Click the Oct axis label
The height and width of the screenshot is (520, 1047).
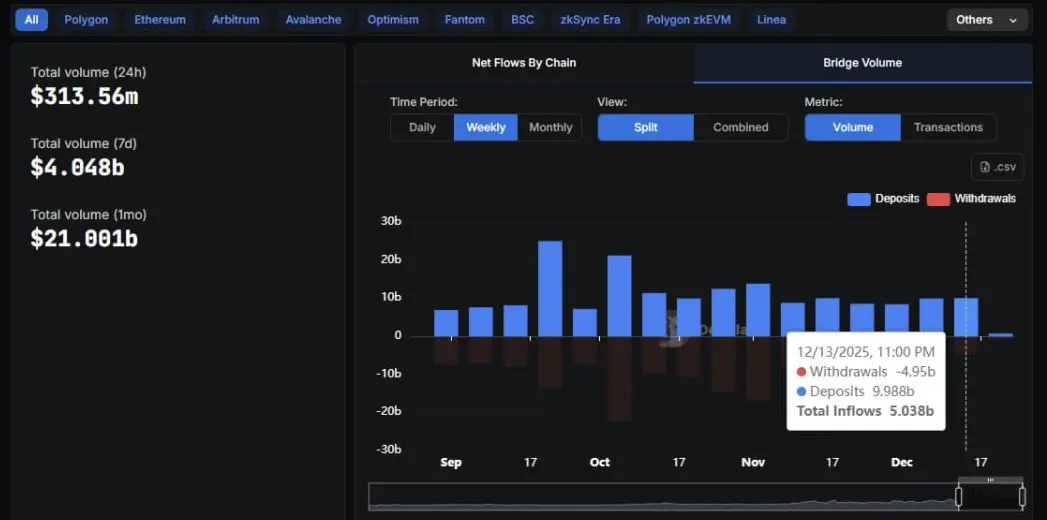[x=600, y=462]
